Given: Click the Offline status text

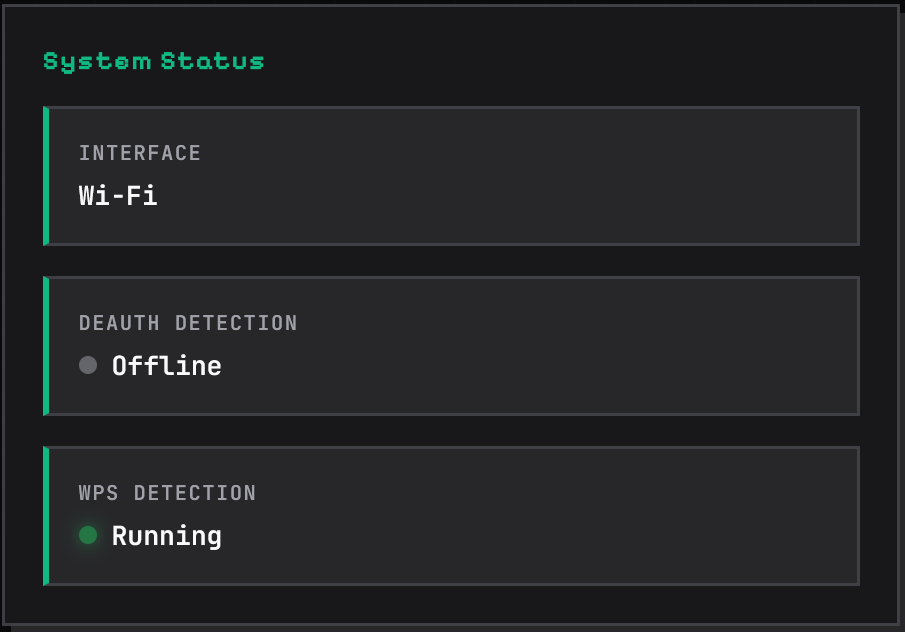Looking at the screenshot, I should [x=166, y=366].
